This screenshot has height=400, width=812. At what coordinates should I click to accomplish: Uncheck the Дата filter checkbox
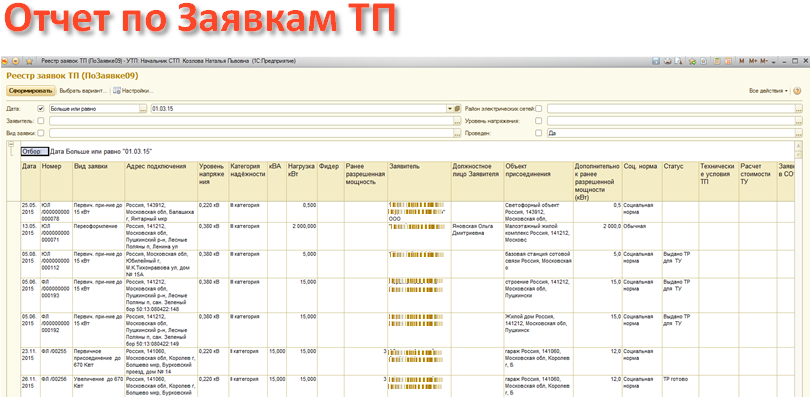point(40,108)
